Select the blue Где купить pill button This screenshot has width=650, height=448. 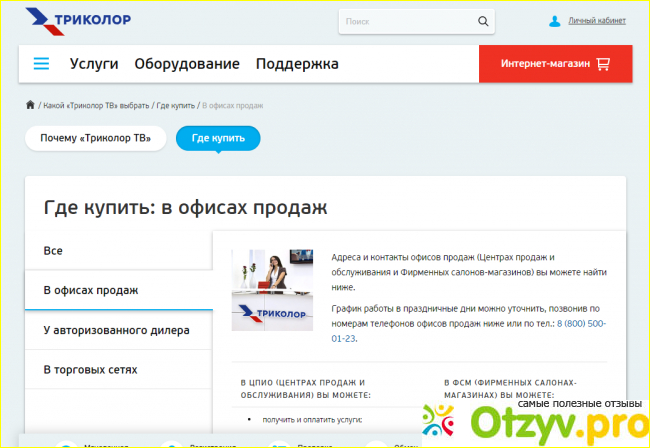[217, 139]
